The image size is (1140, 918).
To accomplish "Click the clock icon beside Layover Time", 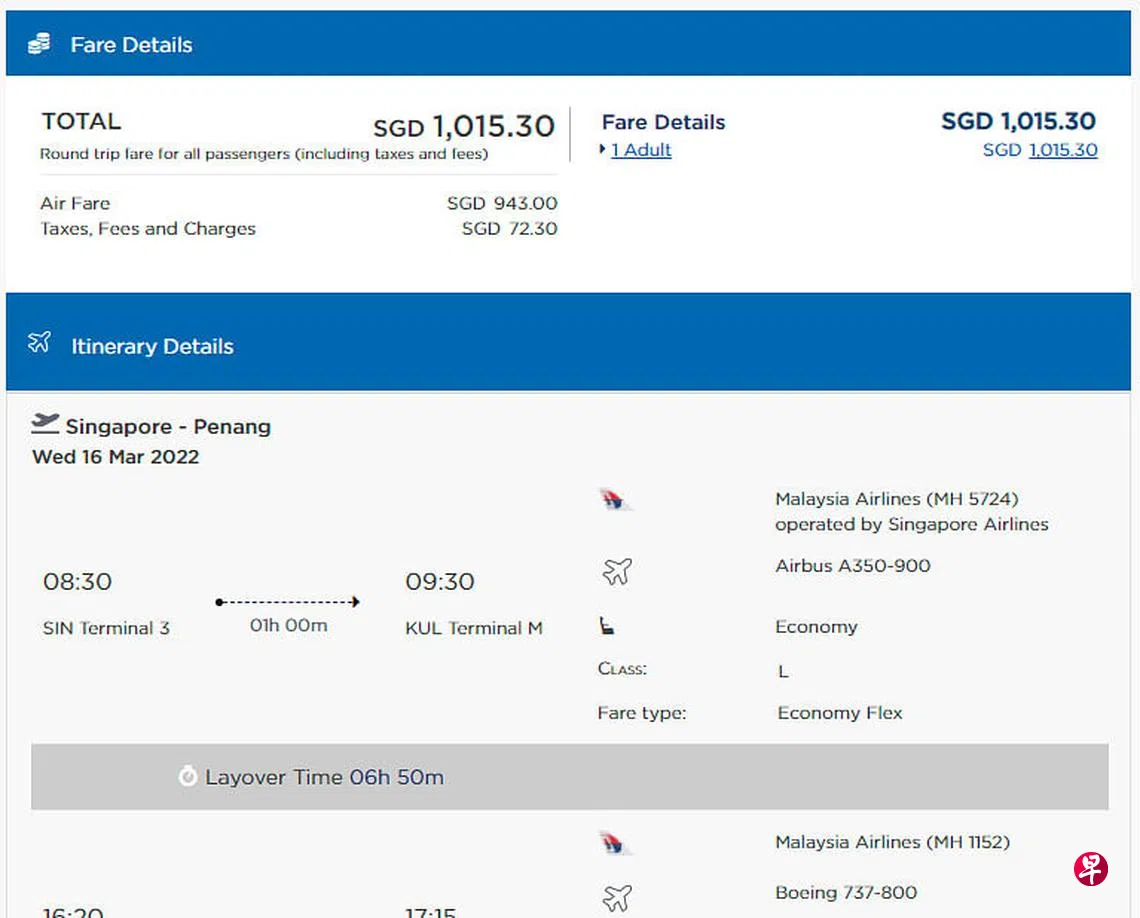I will click(187, 776).
